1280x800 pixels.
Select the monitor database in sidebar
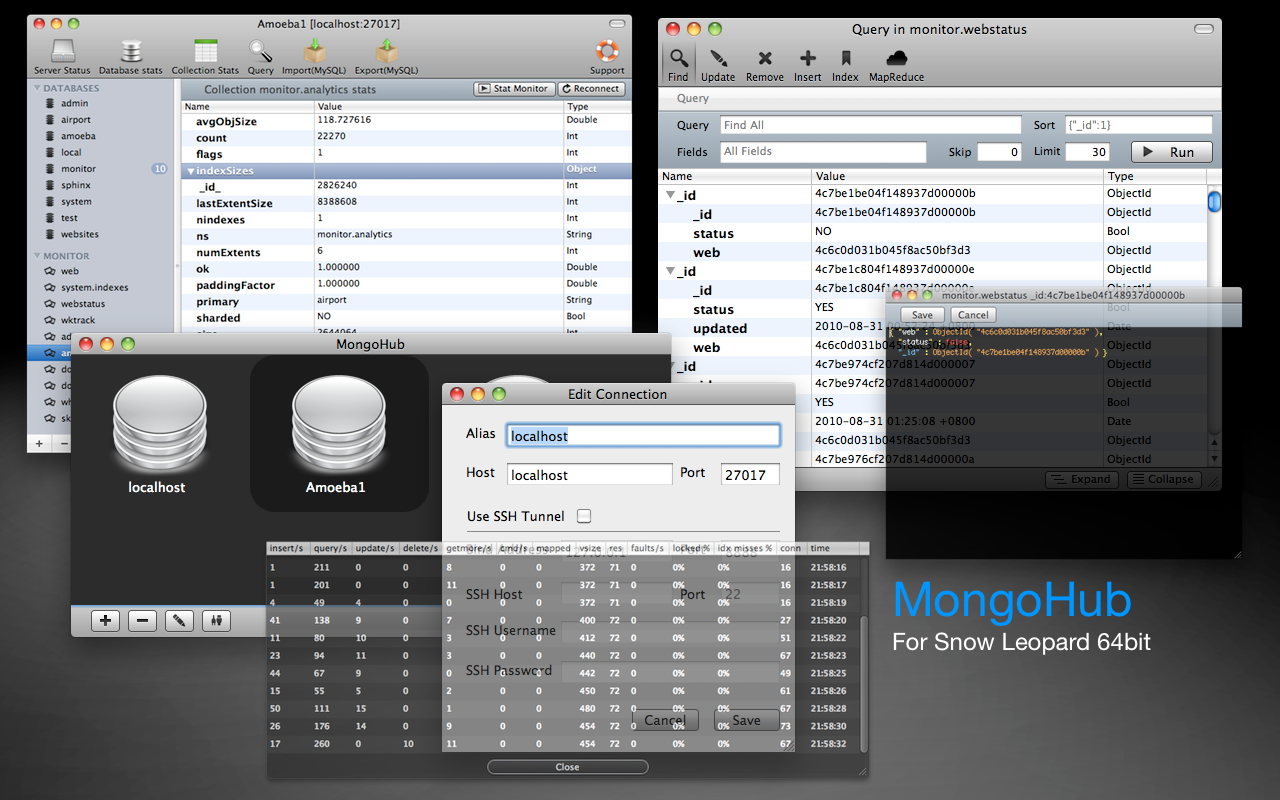(78, 169)
